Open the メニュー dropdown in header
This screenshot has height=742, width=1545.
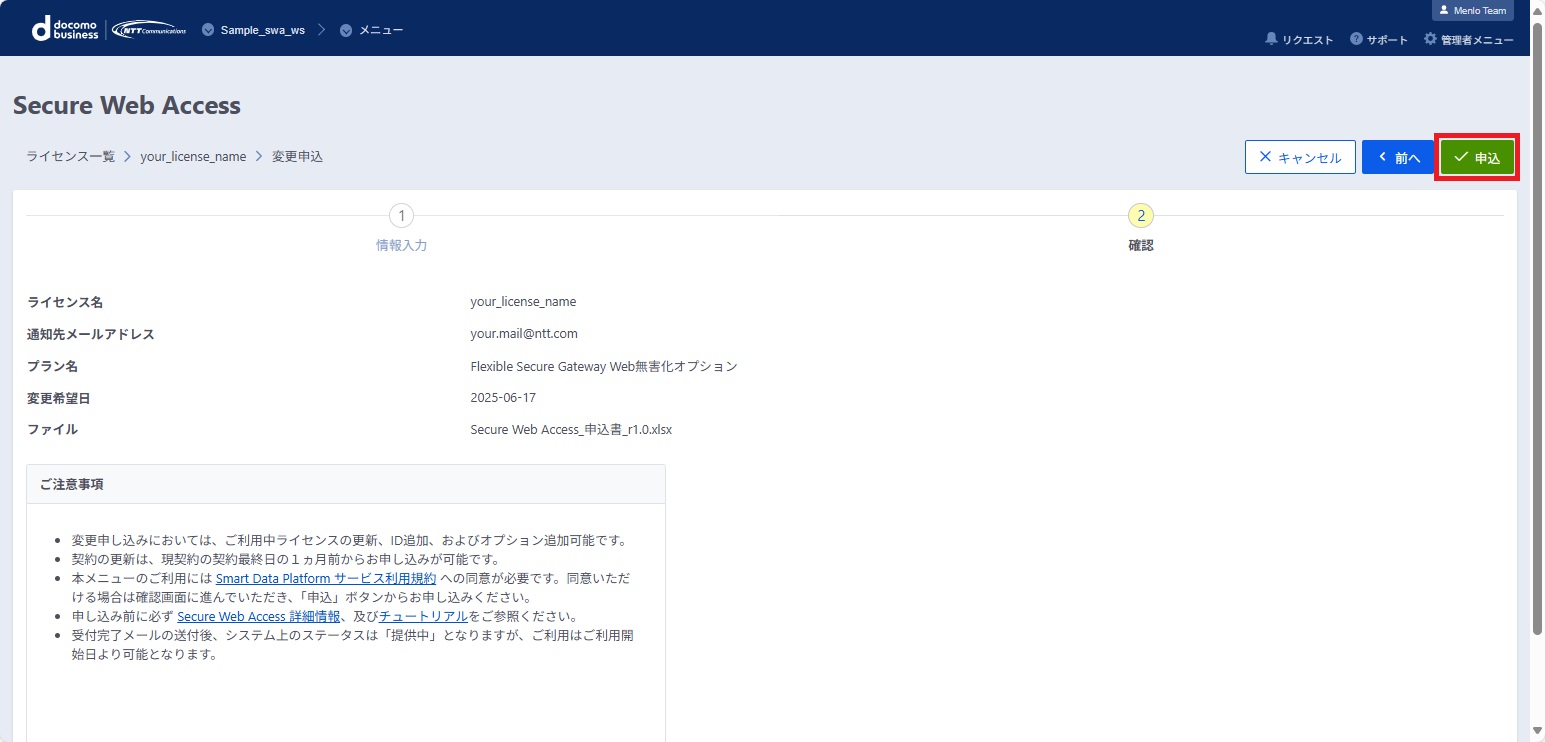tap(371, 30)
